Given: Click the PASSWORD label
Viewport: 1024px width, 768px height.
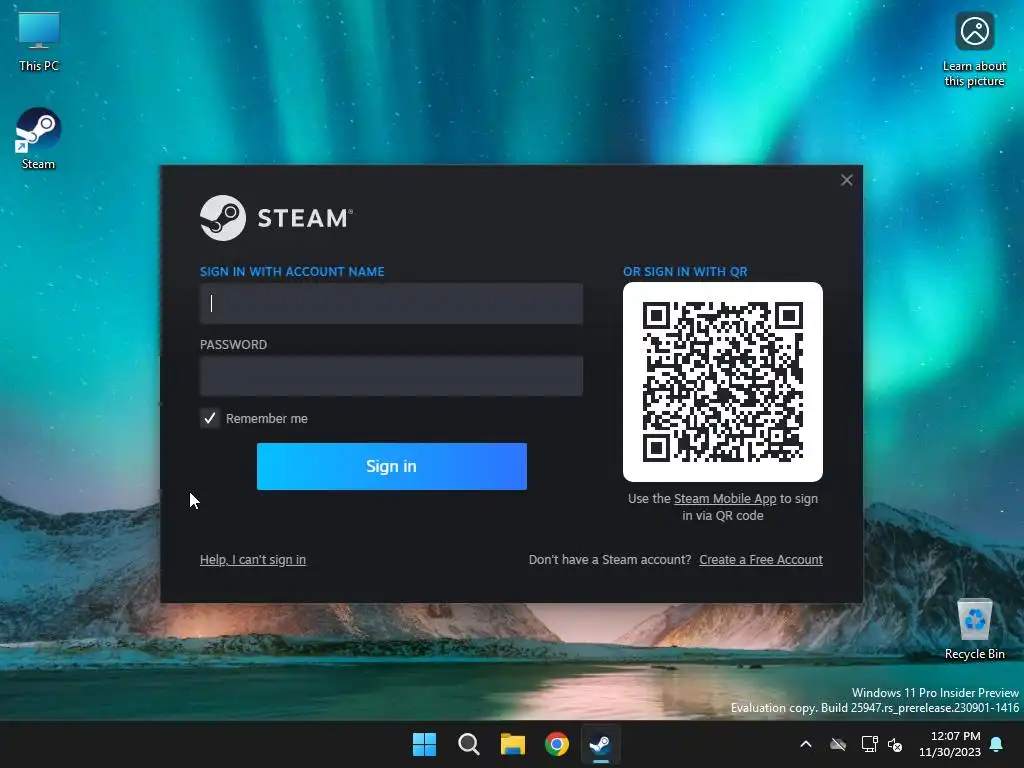Looking at the screenshot, I should [x=233, y=345].
